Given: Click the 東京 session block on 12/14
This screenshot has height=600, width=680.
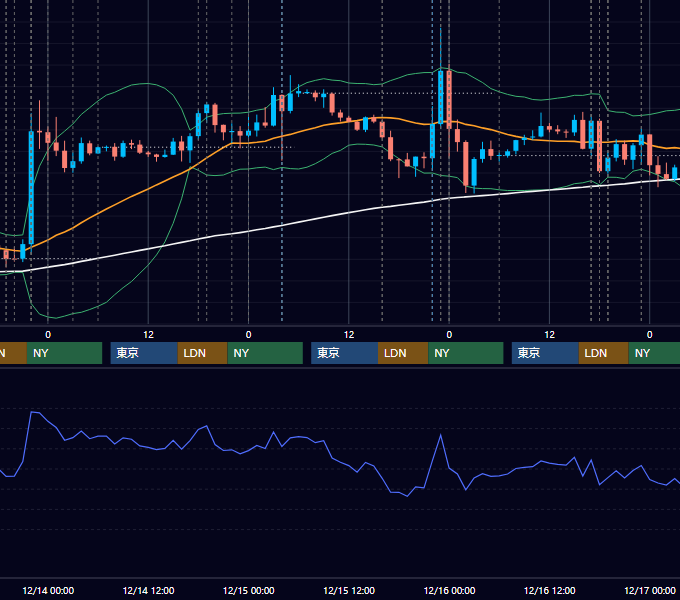Looking at the screenshot, I should point(144,353).
